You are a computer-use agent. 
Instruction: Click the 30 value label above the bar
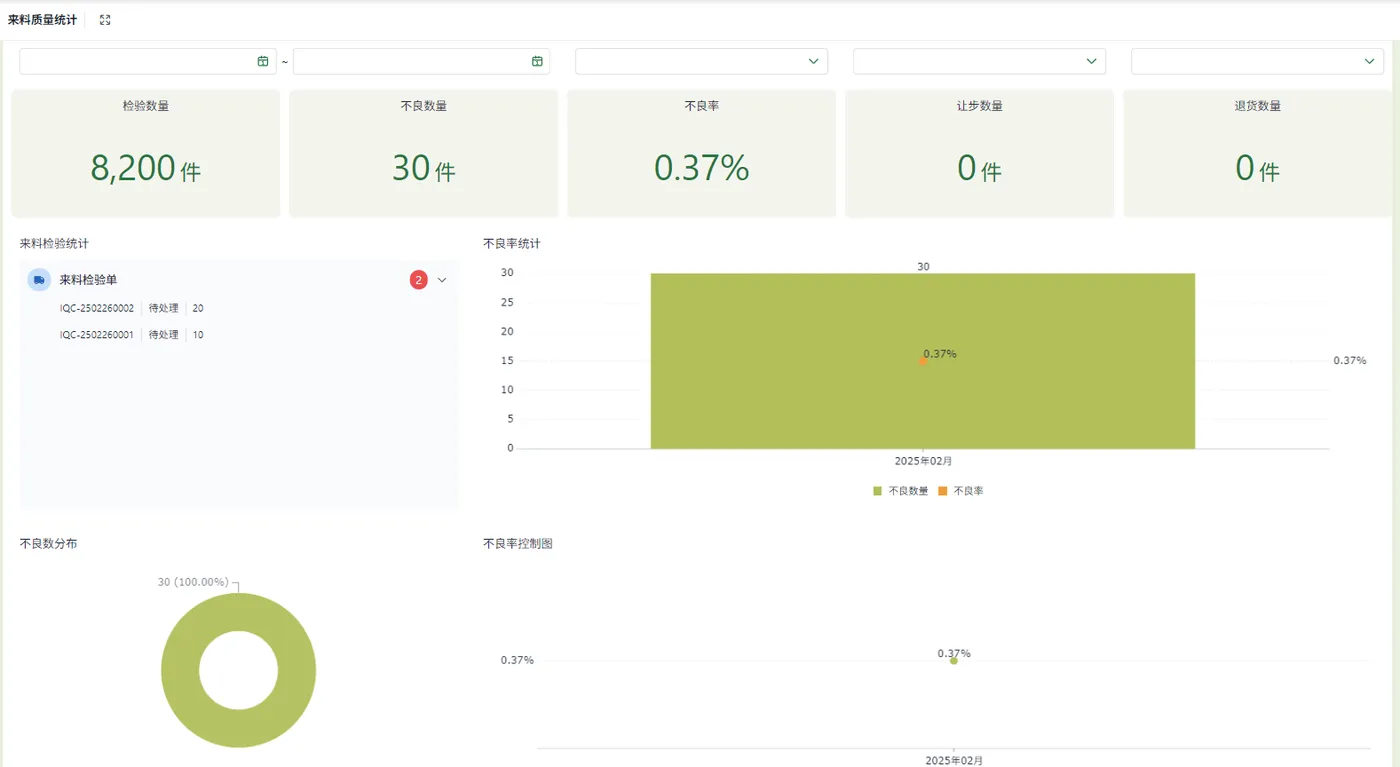tap(923, 266)
